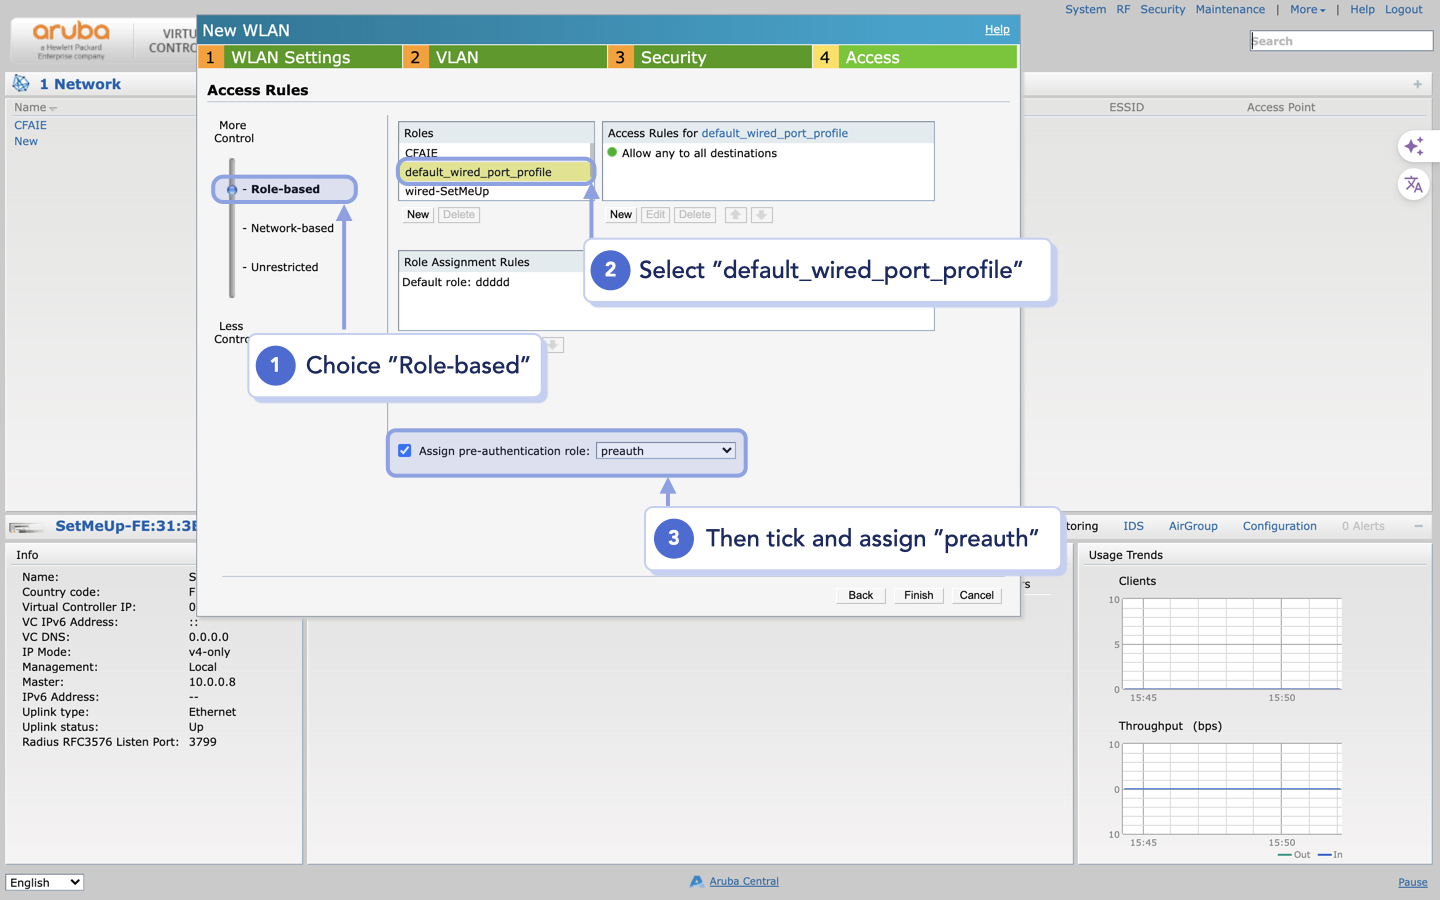Open the English language selector
The image size is (1440, 900).
[44, 882]
